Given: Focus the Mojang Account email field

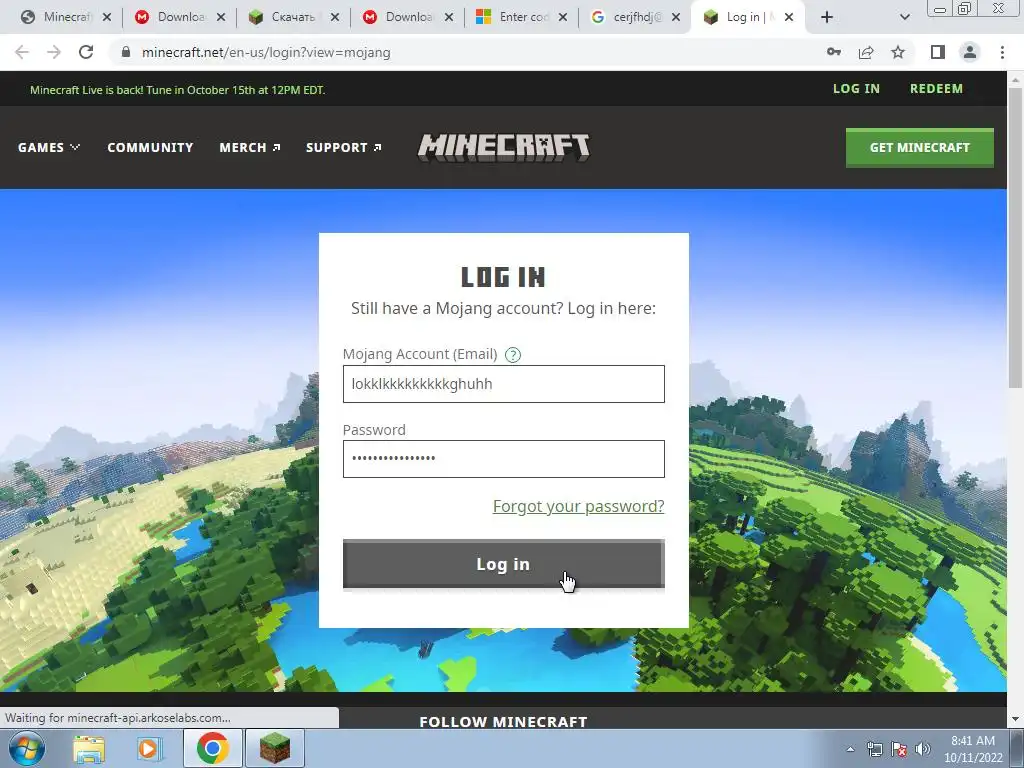Looking at the screenshot, I should click(x=504, y=384).
